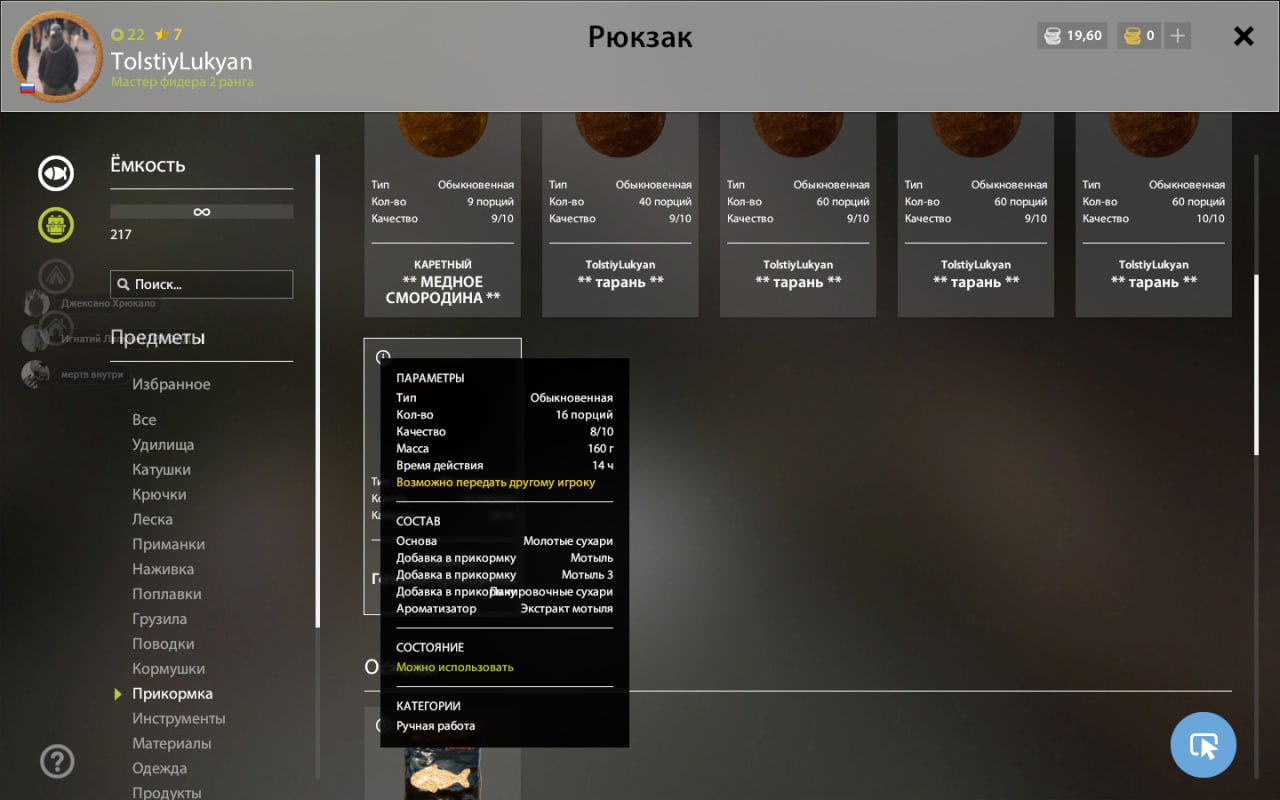Click the plus icon to add gold

(x=1178, y=36)
